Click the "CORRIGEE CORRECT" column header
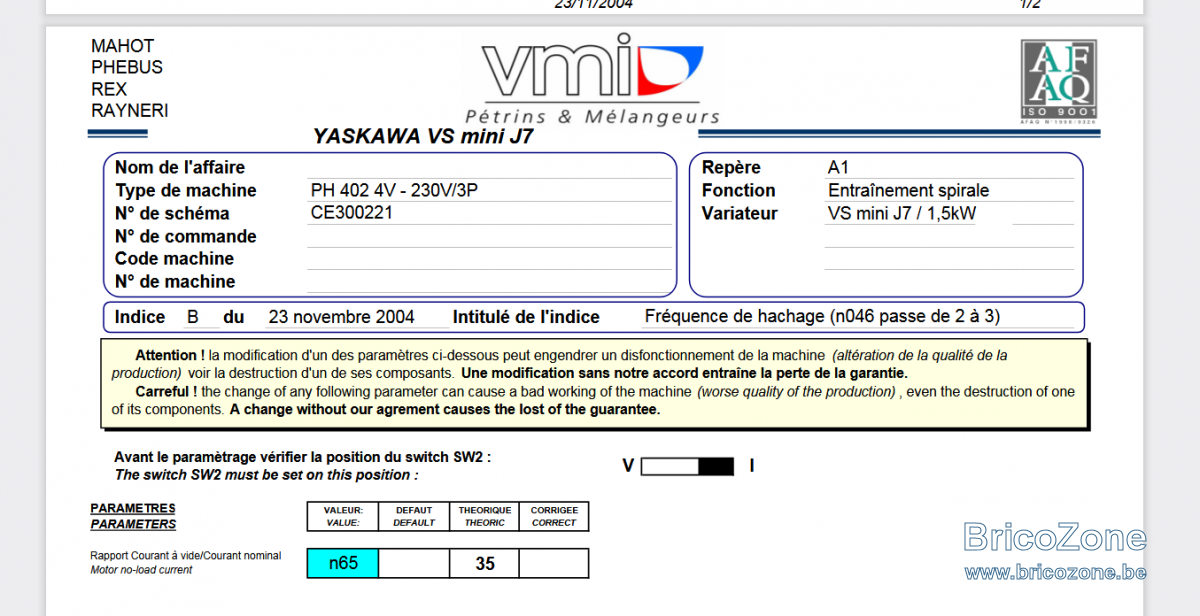This screenshot has width=1200, height=616. [x=554, y=516]
